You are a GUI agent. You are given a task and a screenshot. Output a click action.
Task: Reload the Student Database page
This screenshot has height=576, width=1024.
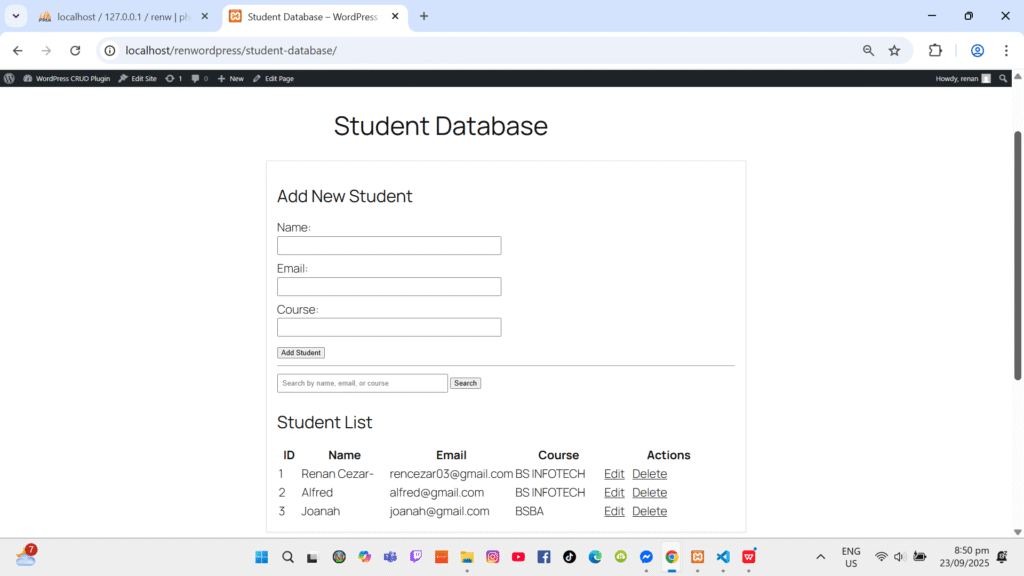click(x=75, y=51)
